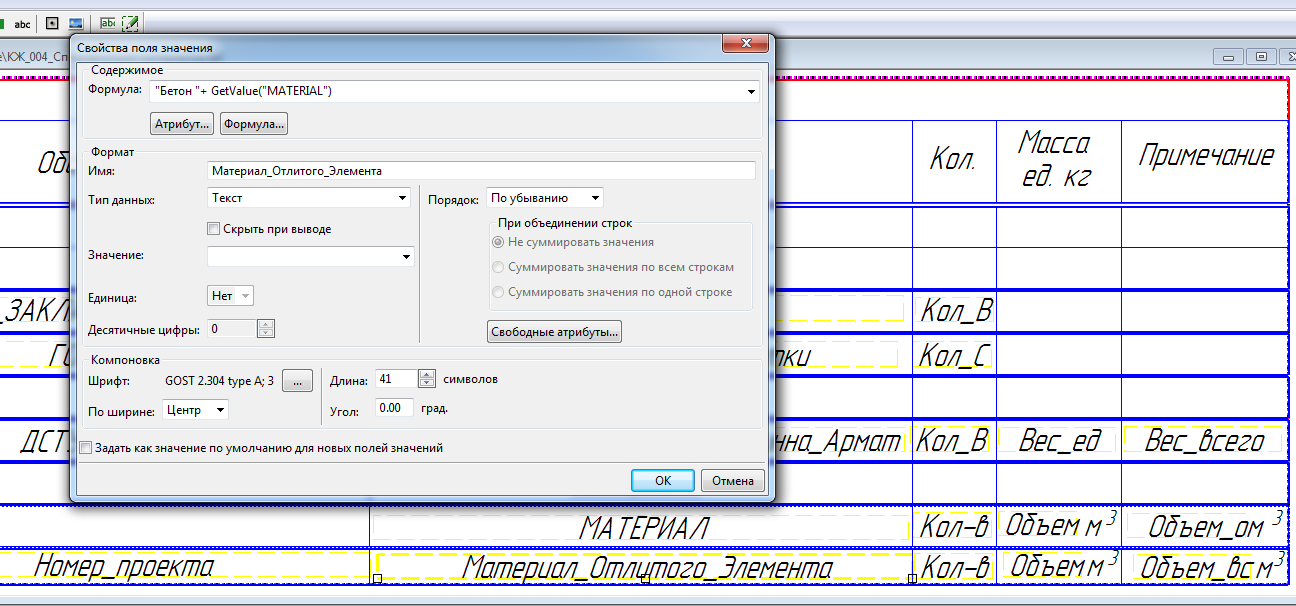The image size is (1296, 606).
Task: Click the Угол angle input field
Action: click(x=394, y=408)
